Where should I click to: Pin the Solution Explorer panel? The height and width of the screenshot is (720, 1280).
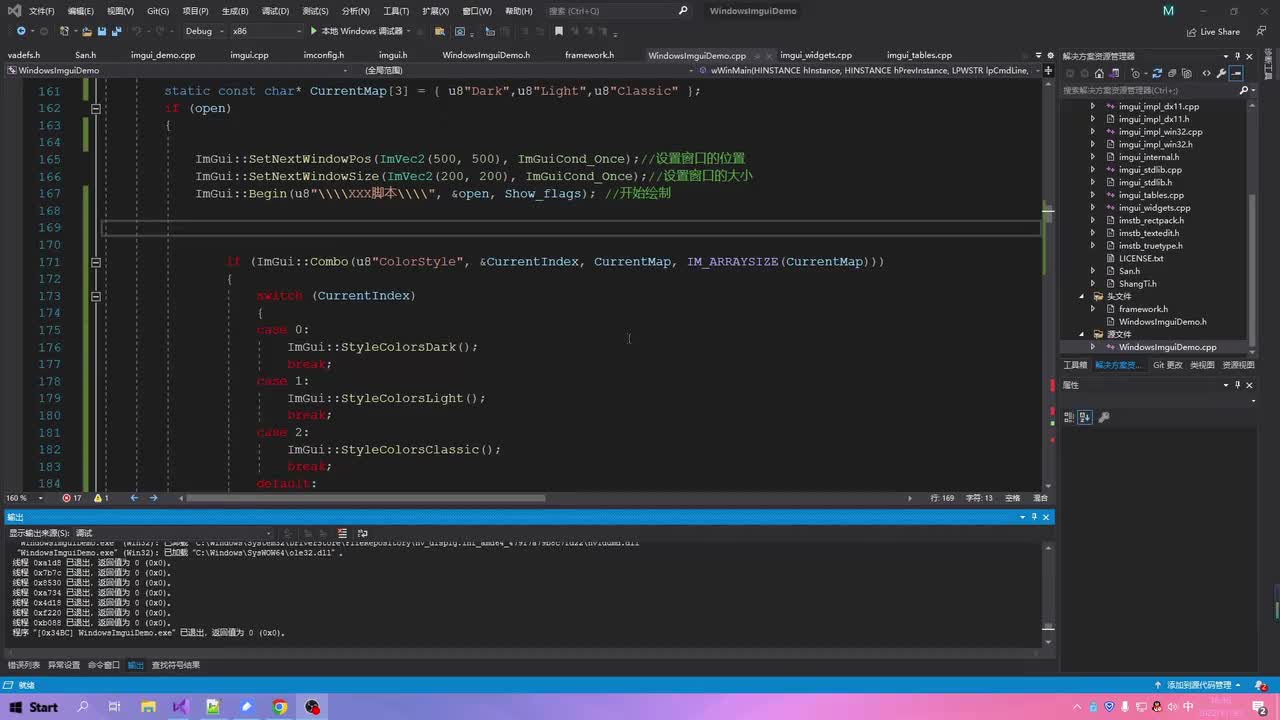coord(1236,56)
